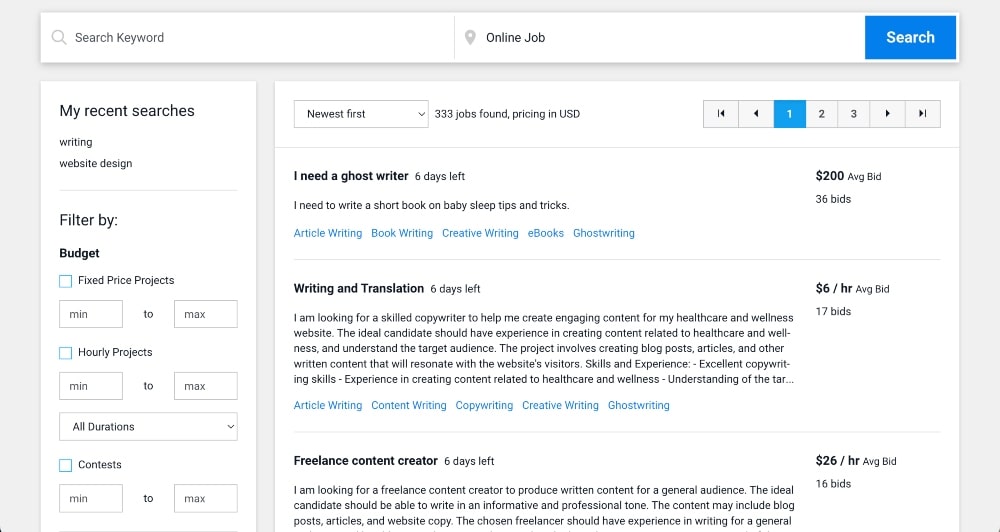Viewport: 1000px width, 532px height.
Task: Expand the All Durations dropdown
Action: [x=148, y=427]
